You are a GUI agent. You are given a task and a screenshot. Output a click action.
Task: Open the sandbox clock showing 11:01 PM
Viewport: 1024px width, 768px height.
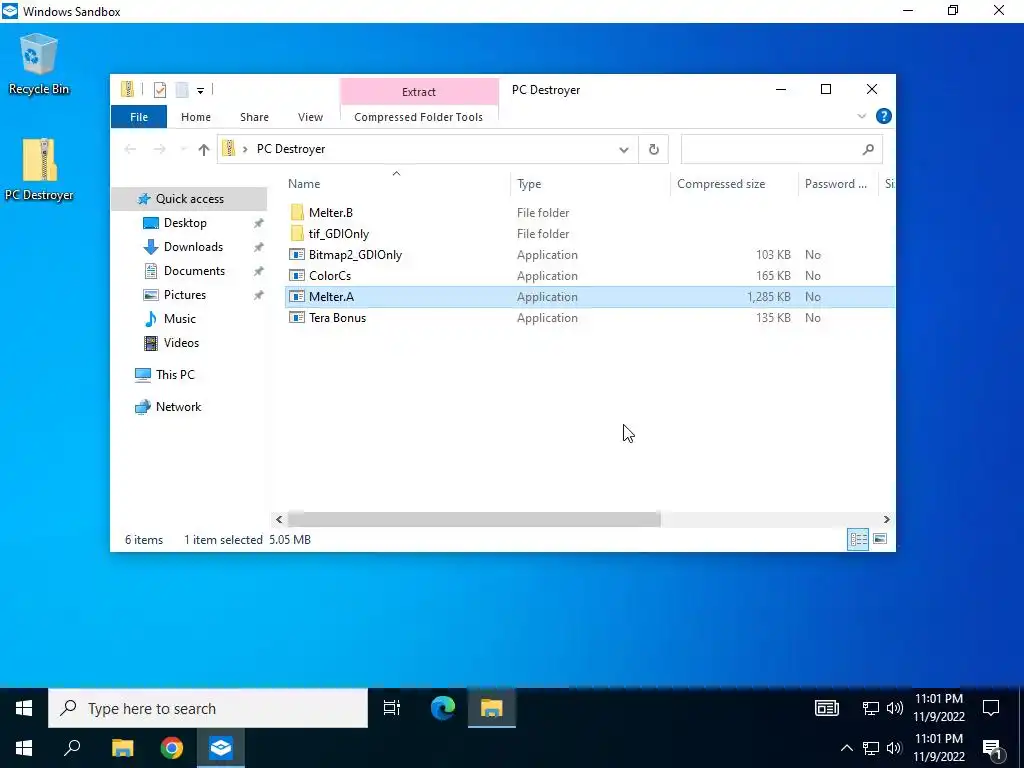coord(939,708)
